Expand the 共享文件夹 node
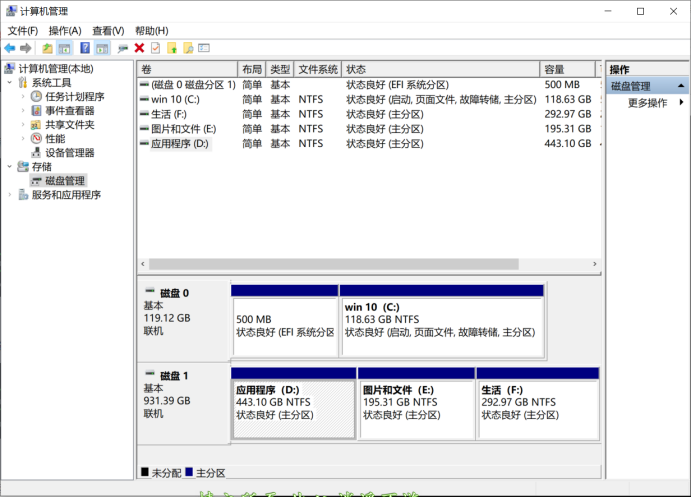The height and width of the screenshot is (498, 692). tap(23, 124)
